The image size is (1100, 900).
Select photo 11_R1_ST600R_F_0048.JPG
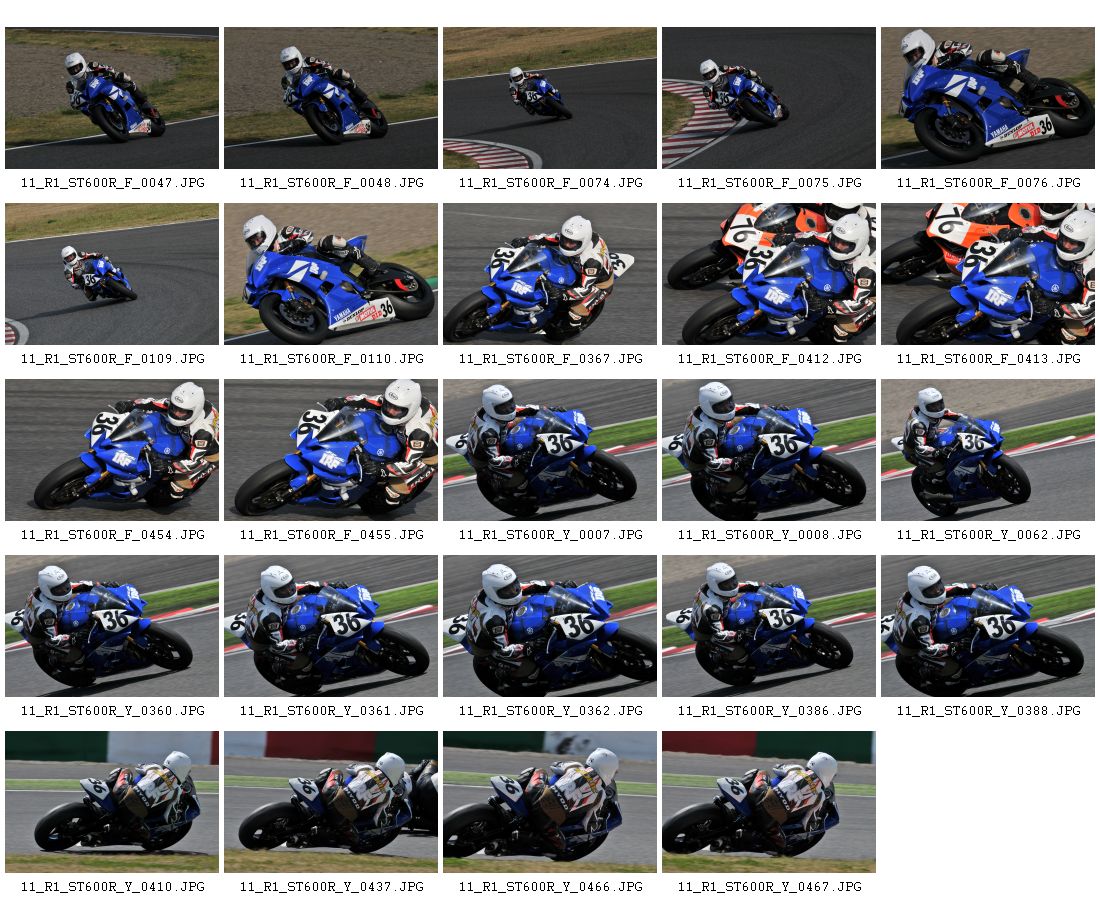click(331, 98)
